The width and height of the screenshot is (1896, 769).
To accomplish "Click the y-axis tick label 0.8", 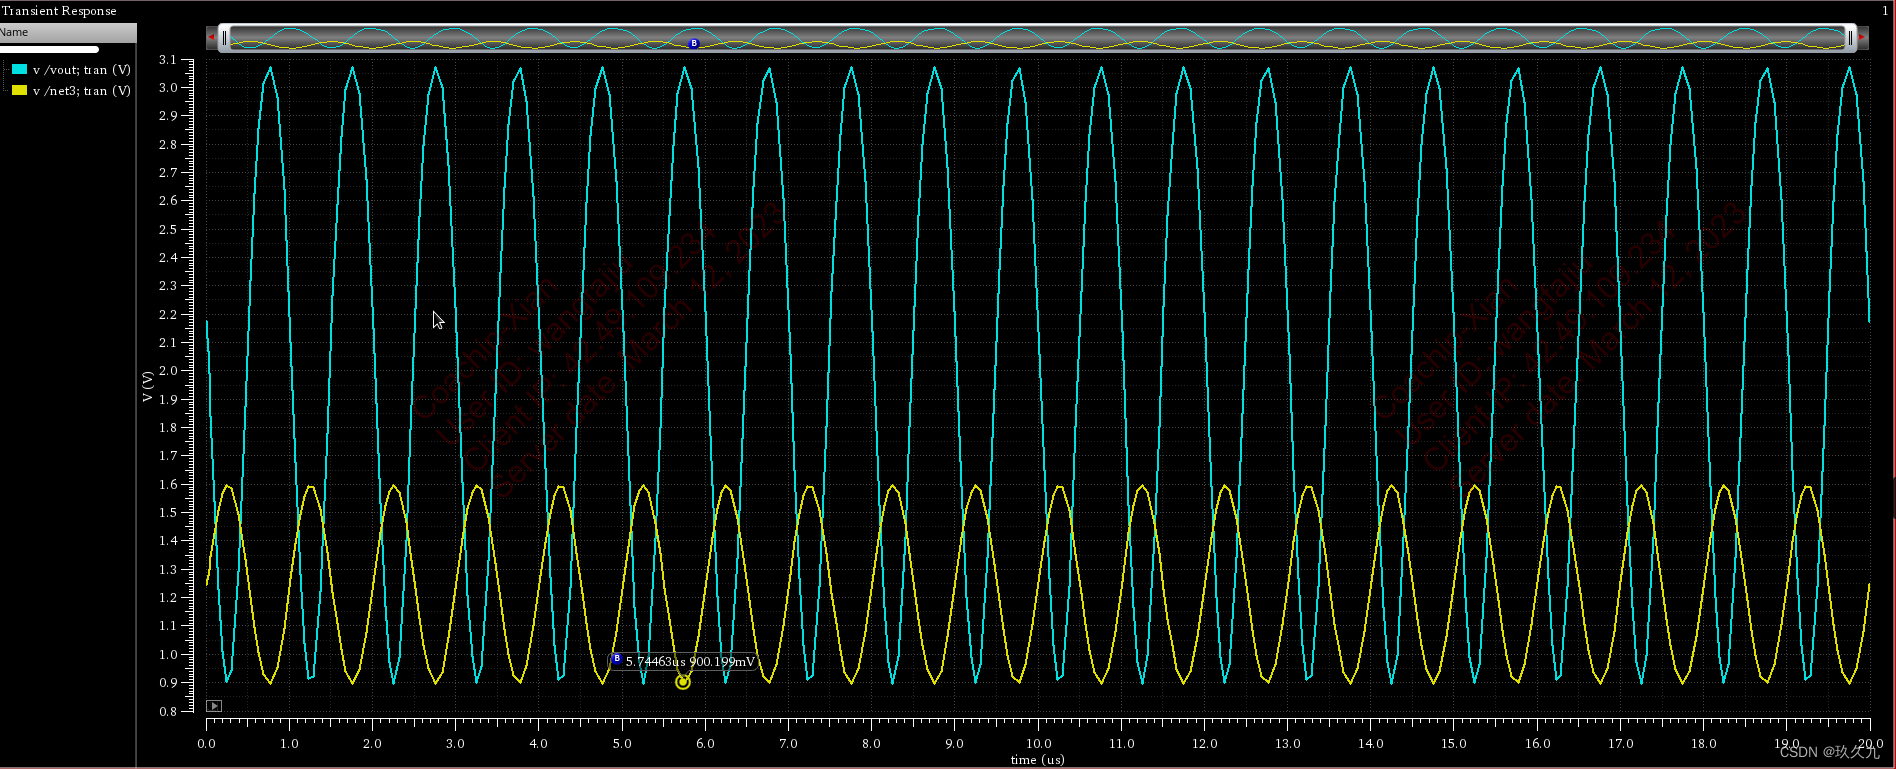I will coord(168,712).
